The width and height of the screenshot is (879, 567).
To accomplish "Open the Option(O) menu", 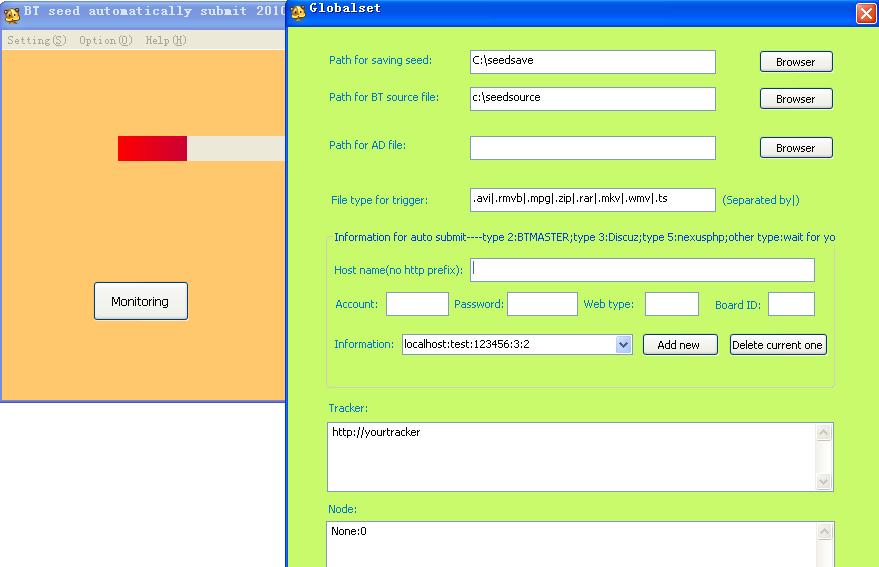I will [106, 40].
